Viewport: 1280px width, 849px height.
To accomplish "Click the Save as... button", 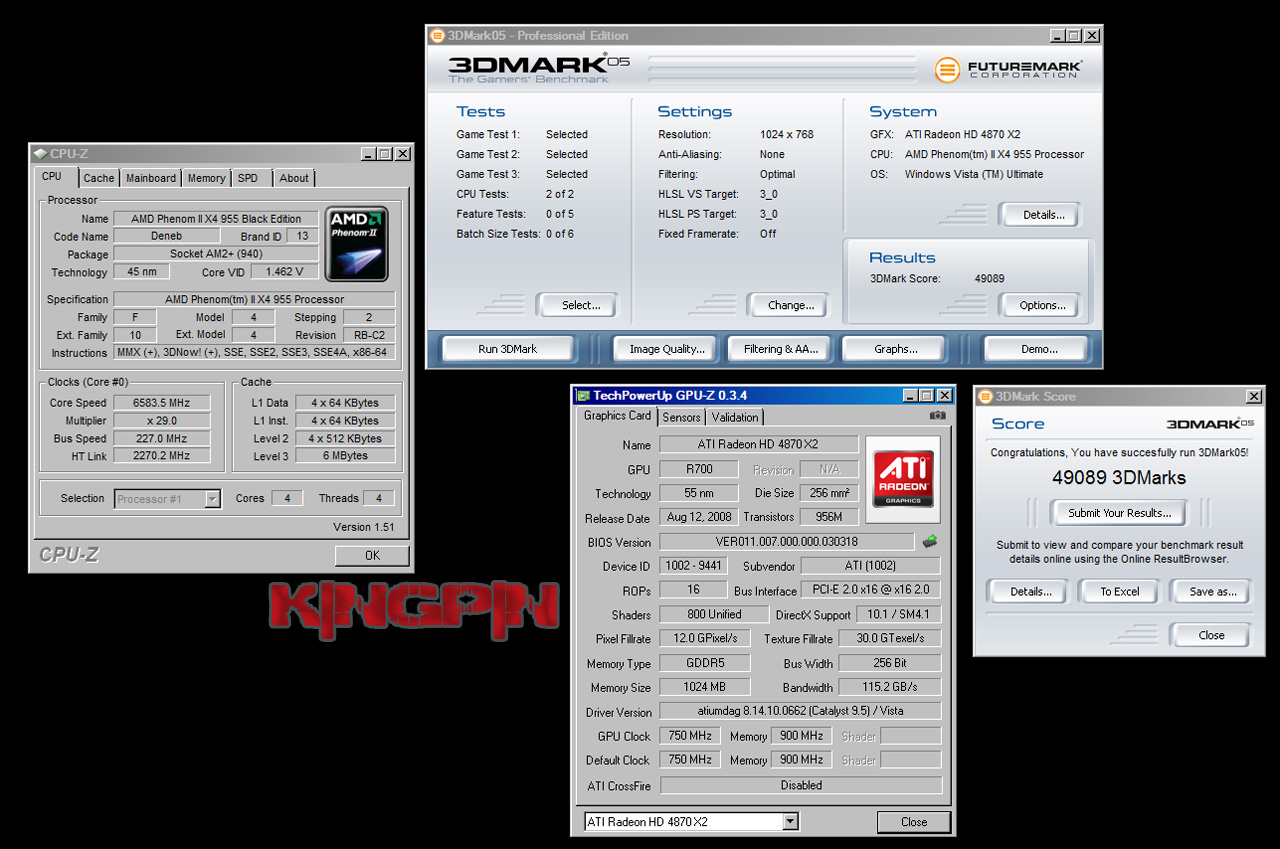I will pyautogui.click(x=1212, y=591).
